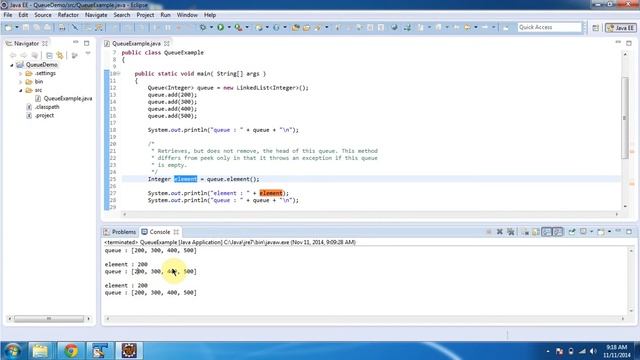The image size is (640, 360).
Task: Open the Debug button dropdown arrow
Action: point(211,27)
